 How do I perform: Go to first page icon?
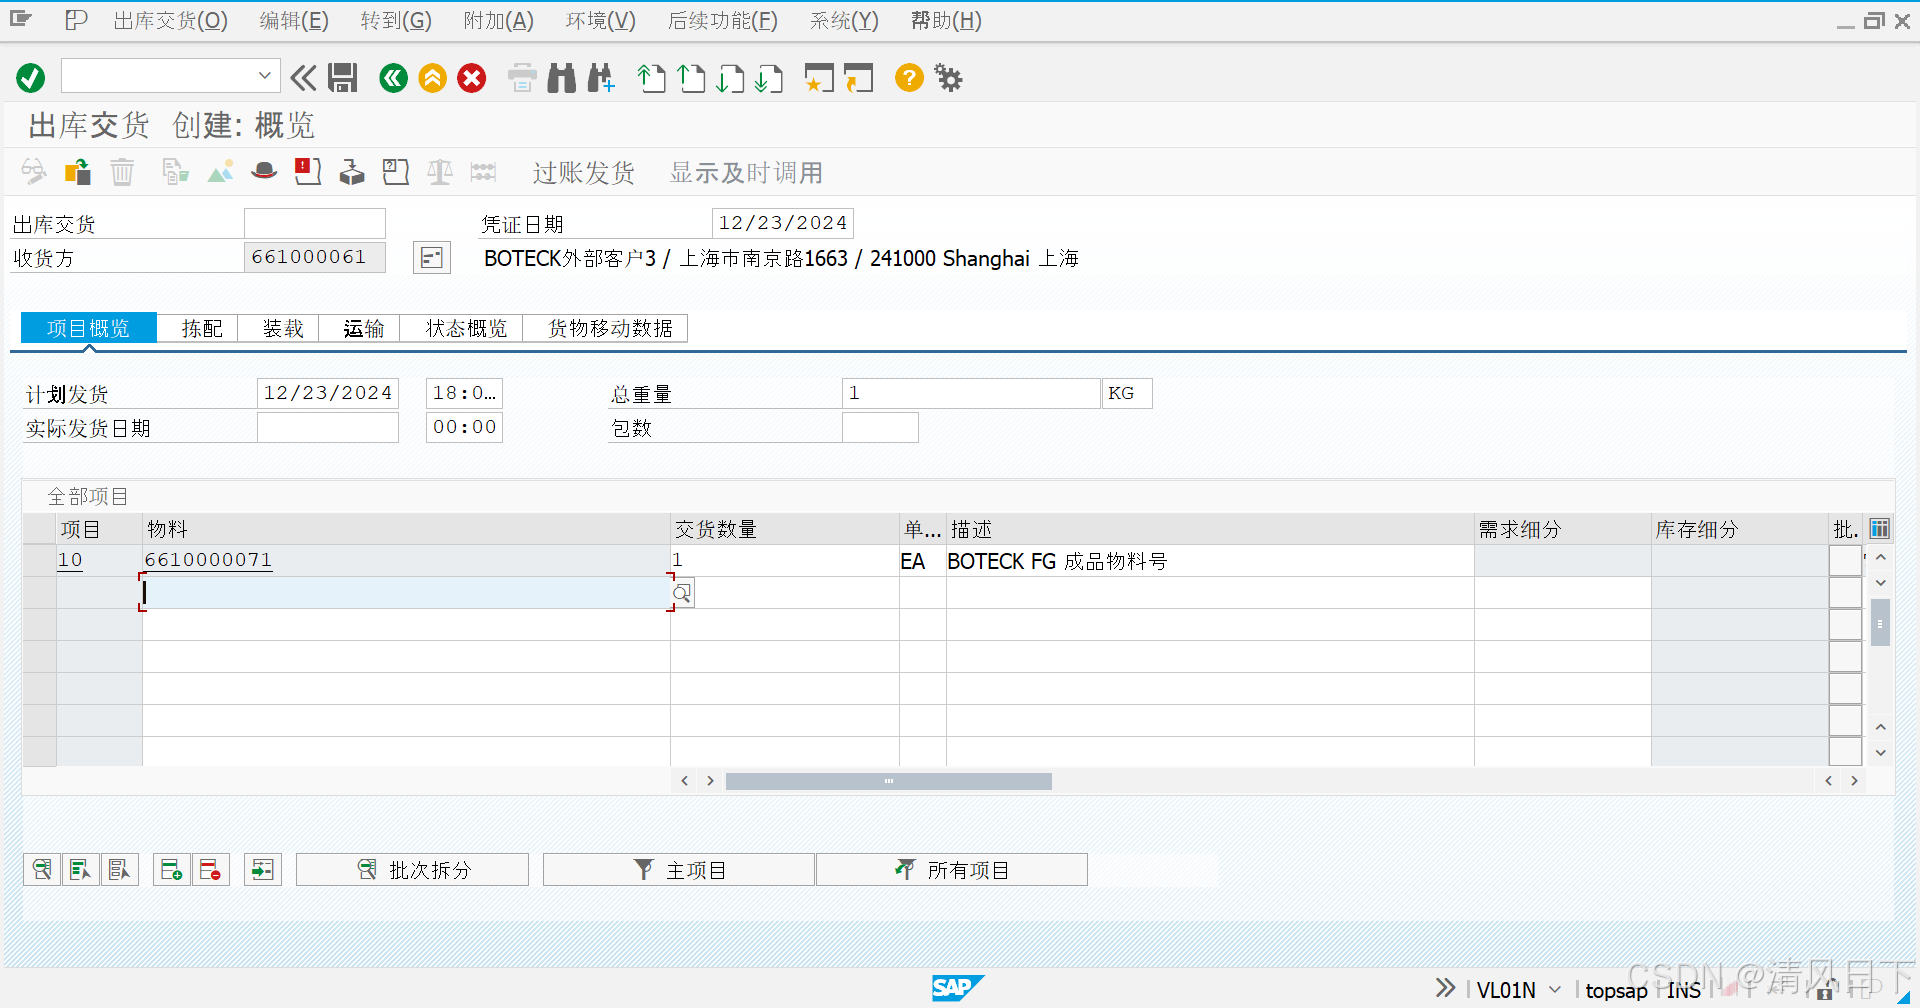(x=652, y=78)
